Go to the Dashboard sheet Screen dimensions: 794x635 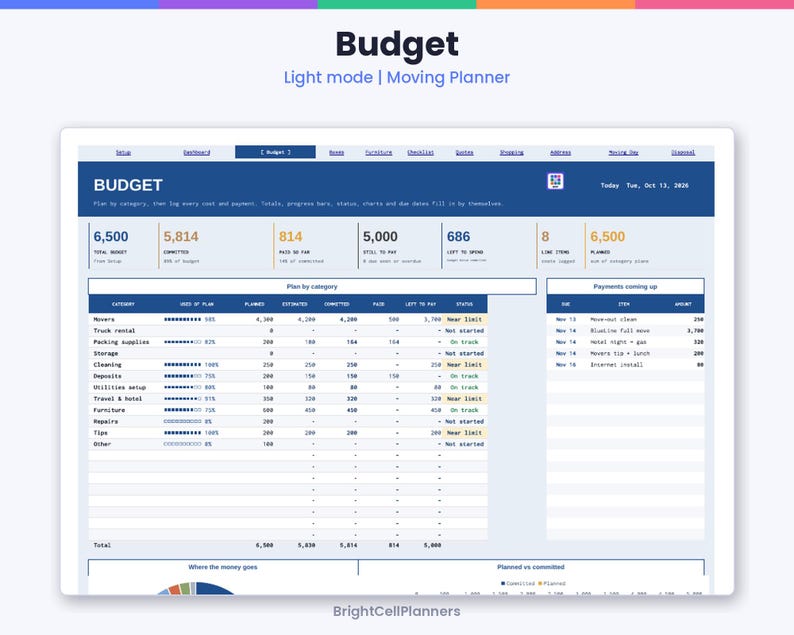tap(196, 152)
